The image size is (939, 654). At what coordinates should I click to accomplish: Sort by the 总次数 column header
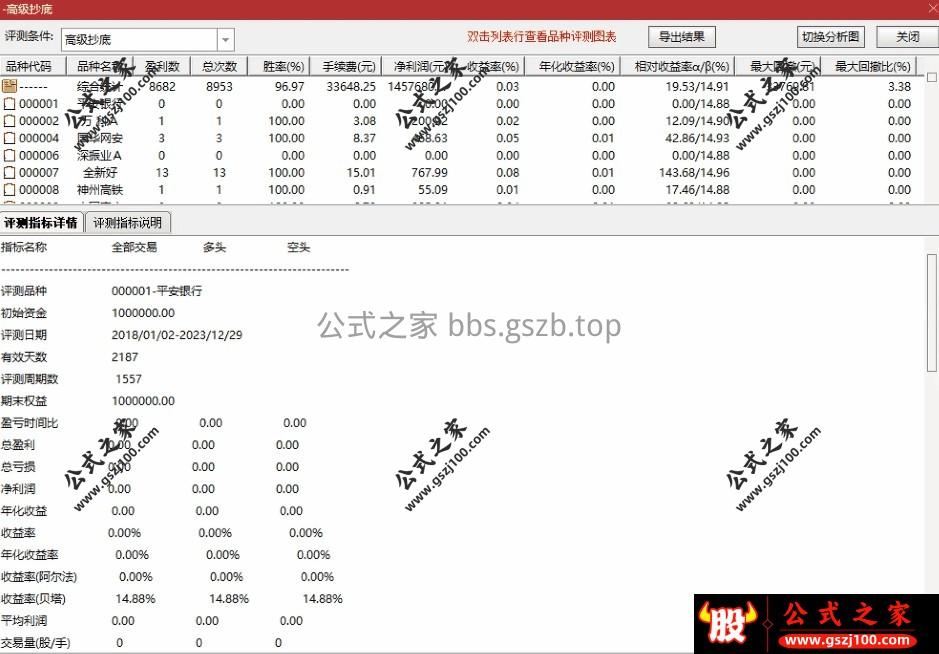(219, 66)
